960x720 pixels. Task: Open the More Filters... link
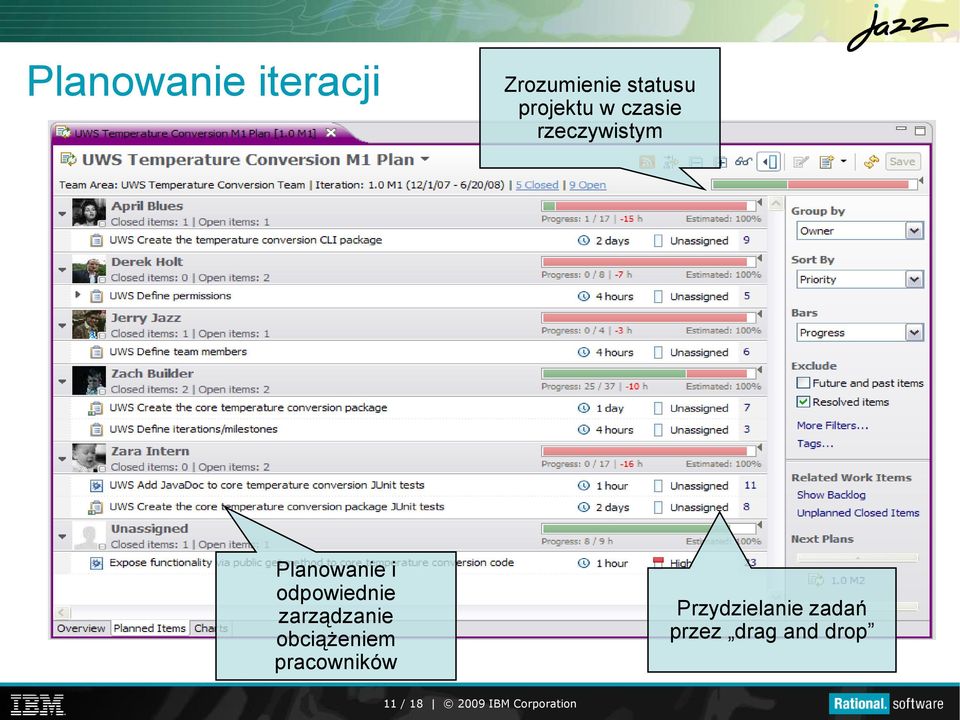[x=832, y=426]
